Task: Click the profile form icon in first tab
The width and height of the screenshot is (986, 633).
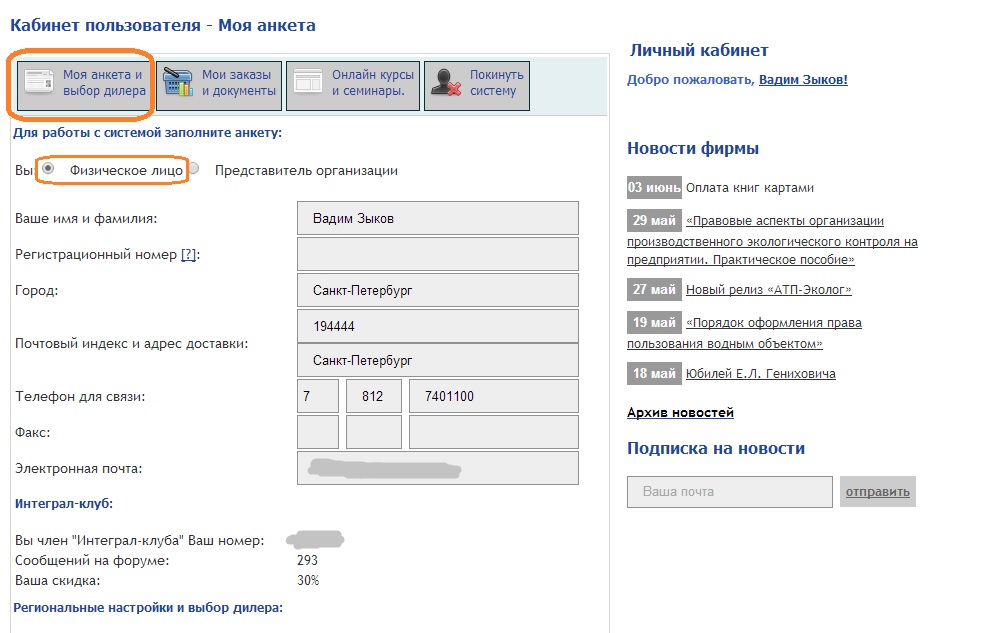Action: (x=40, y=83)
